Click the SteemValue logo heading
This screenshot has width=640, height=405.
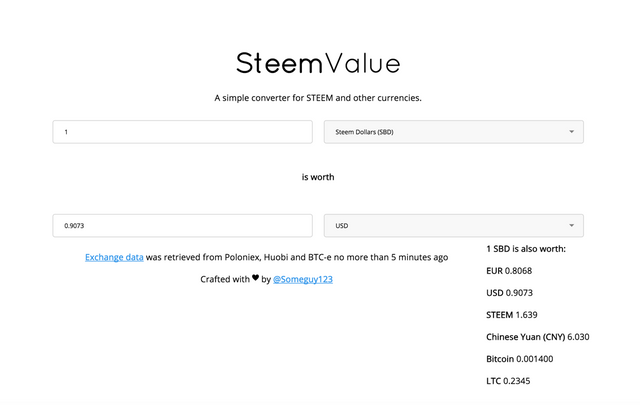pyautogui.click(x=318, y=63)
